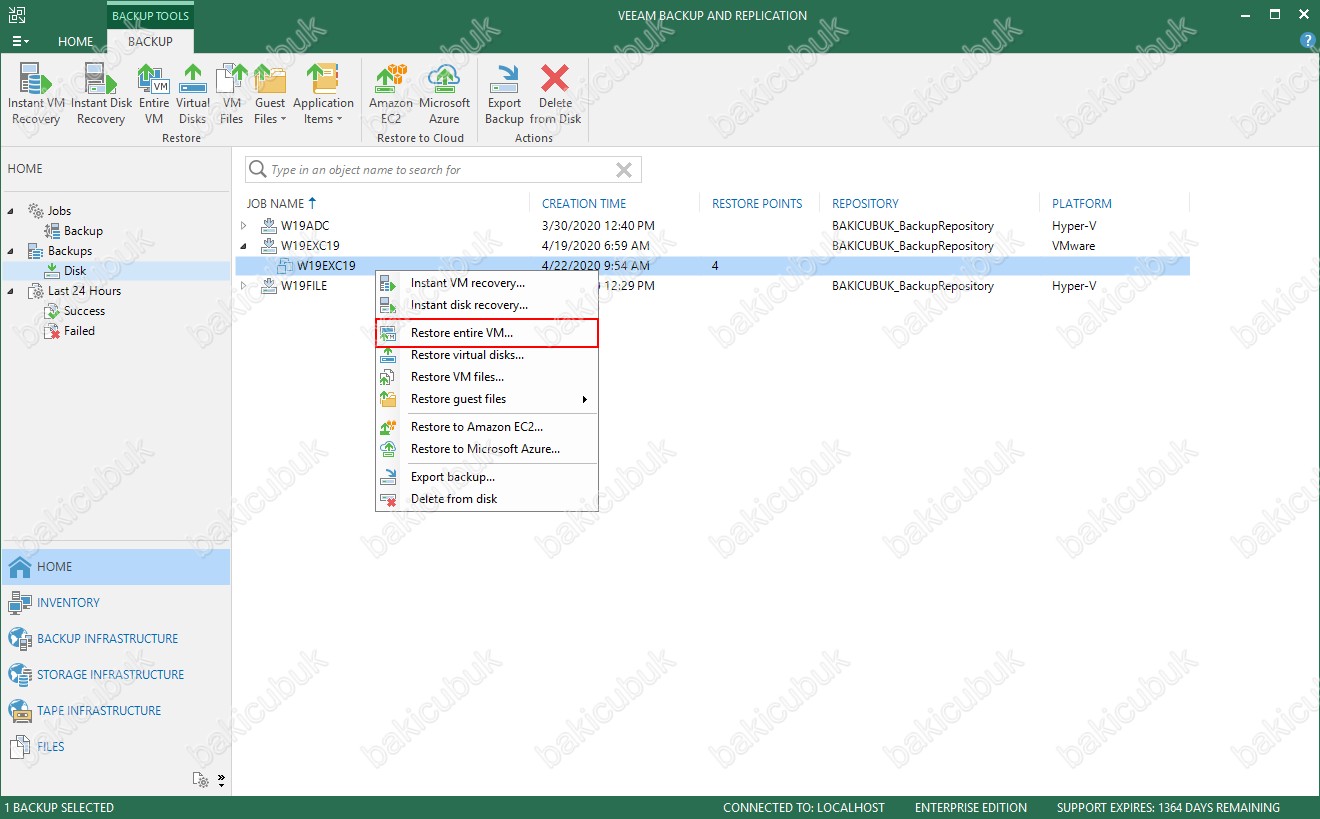Select Disk under Backups in tree
Image resolution: width=1320 pixels, height=819 pixels.
pos(75,271)
